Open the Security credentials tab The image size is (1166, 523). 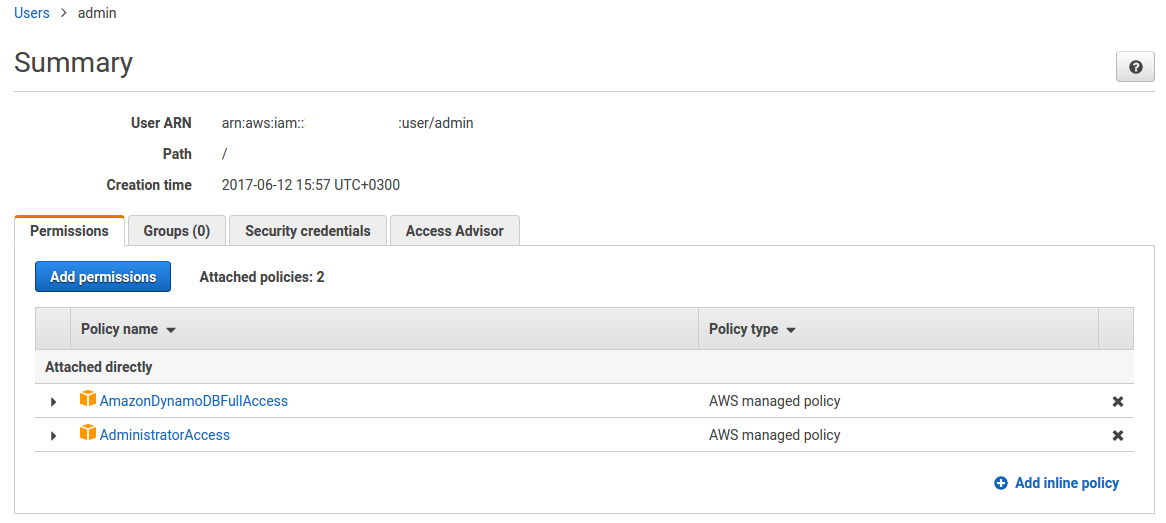point(308,231)
